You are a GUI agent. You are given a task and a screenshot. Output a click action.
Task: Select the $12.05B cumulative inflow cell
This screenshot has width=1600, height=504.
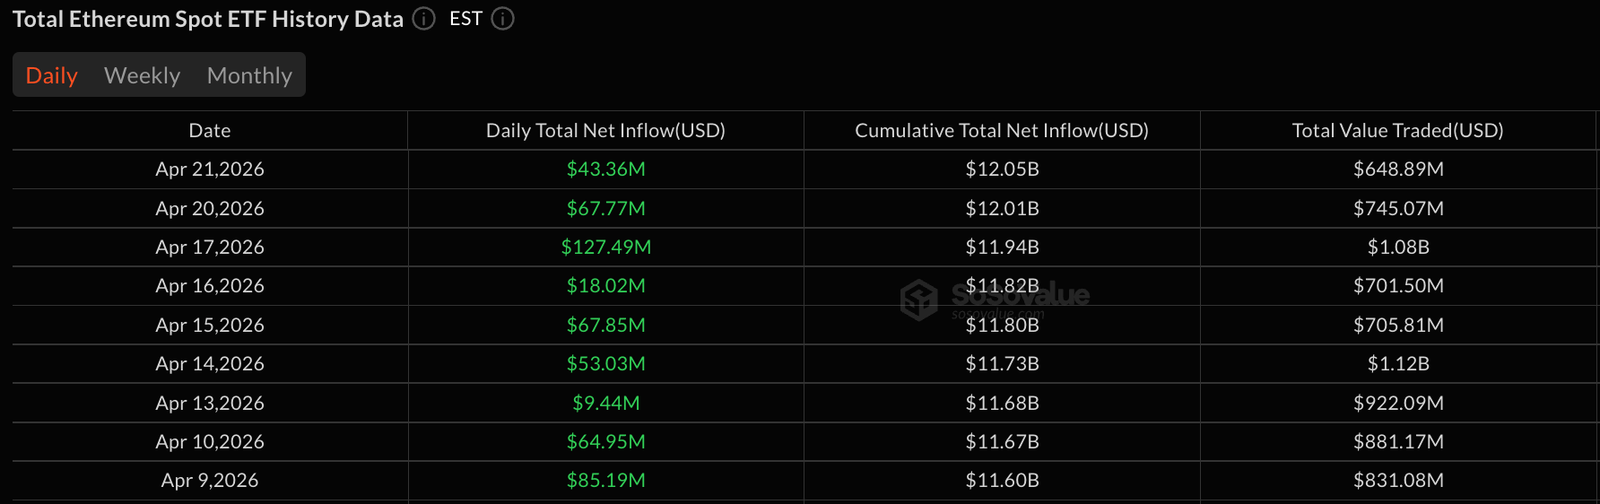coord(1002,169)
